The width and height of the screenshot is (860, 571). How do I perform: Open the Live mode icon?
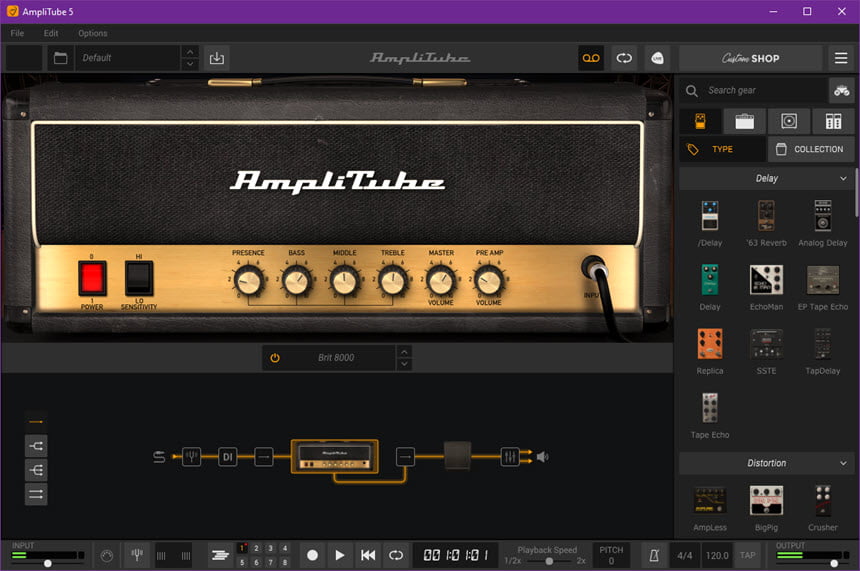pyautogui.click(x=657, y=58)
